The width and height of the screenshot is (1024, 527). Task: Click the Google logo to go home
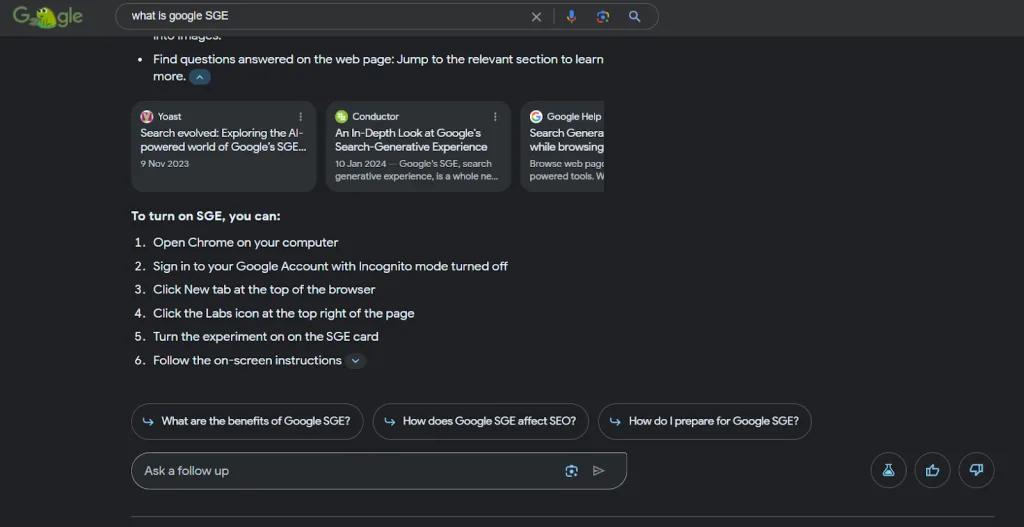coord(47,17)
